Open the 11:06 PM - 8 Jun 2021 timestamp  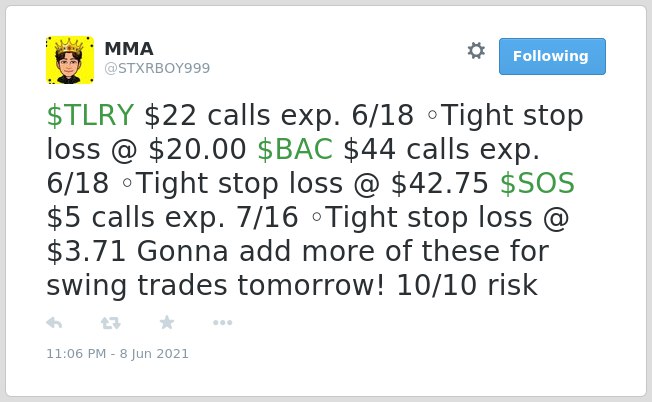(x=117, y=354)
